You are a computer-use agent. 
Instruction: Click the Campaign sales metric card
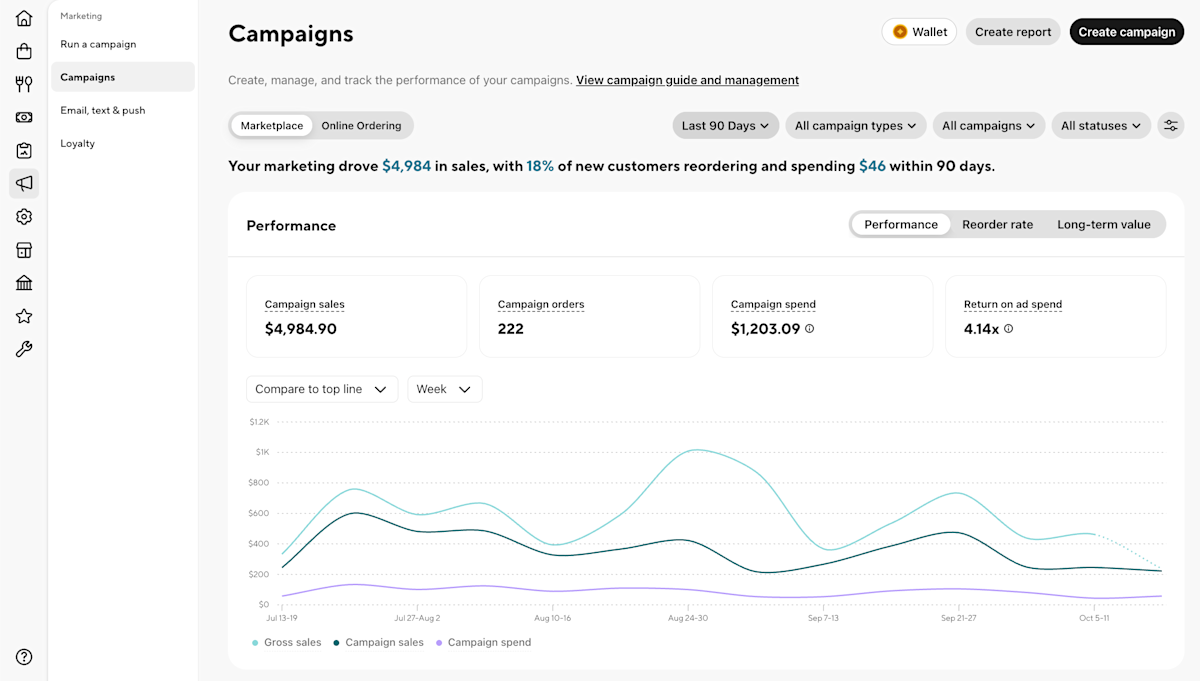(x=356, y=316)
